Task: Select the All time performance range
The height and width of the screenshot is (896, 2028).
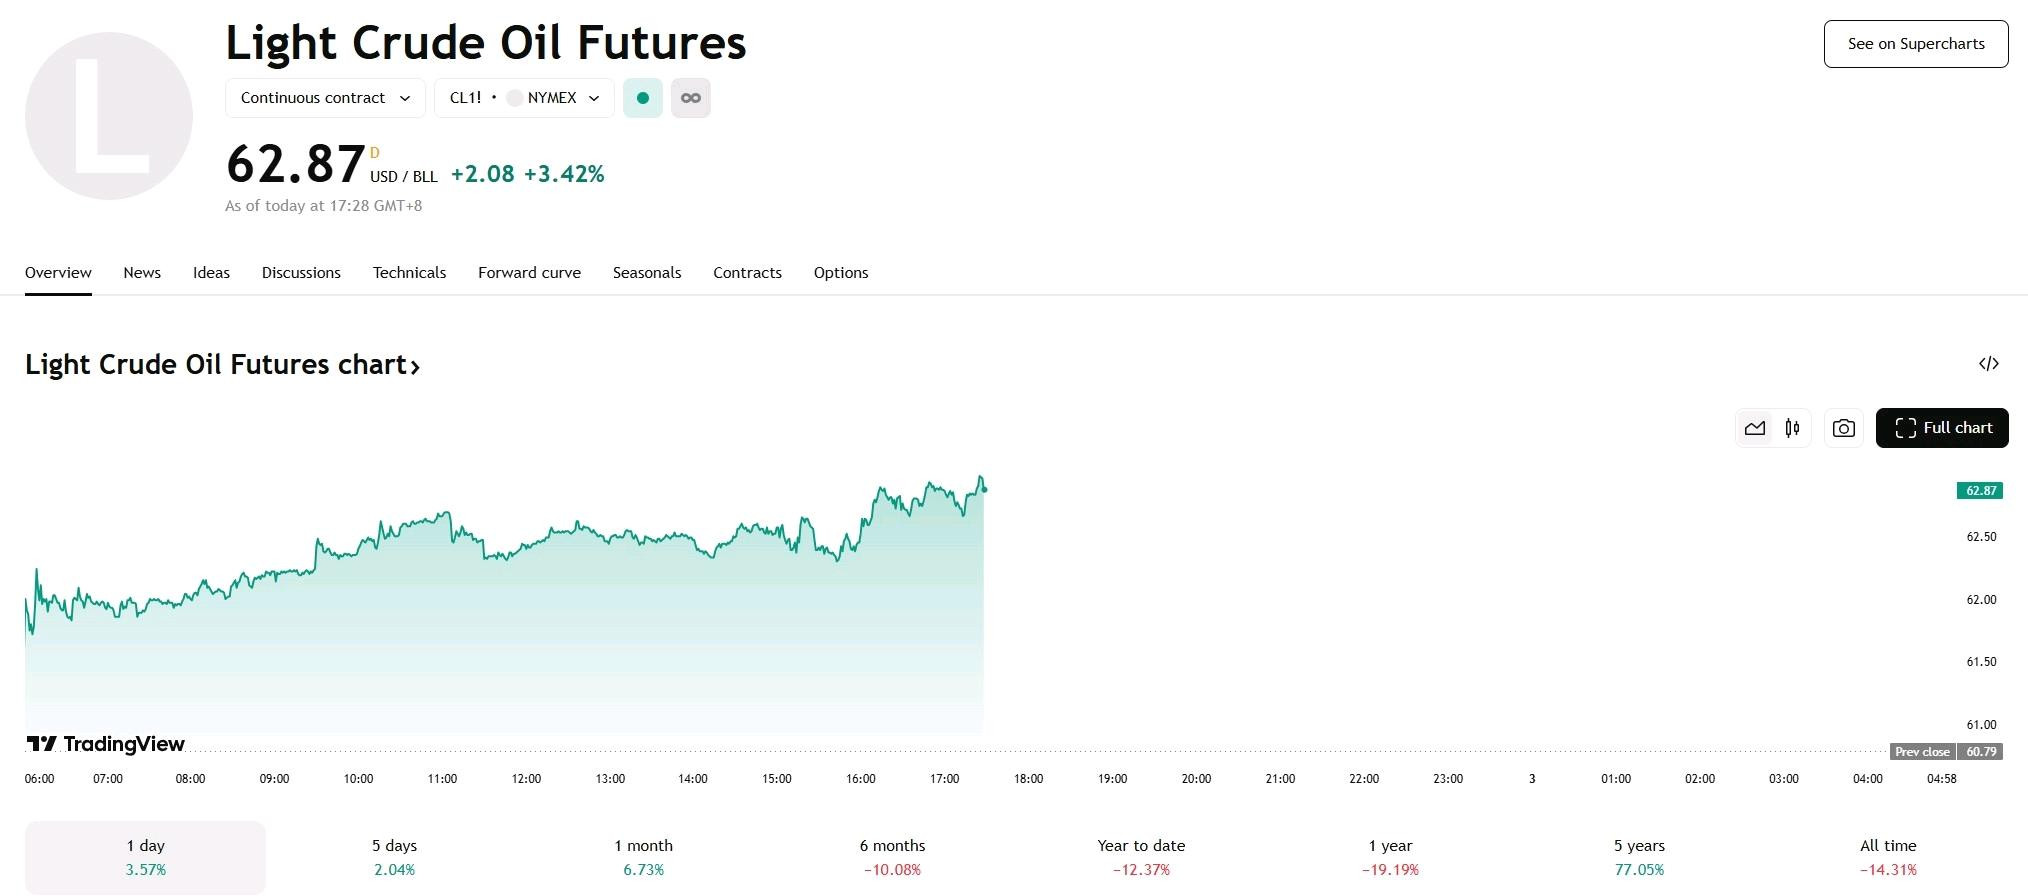Action: [x=1888, y=857]
